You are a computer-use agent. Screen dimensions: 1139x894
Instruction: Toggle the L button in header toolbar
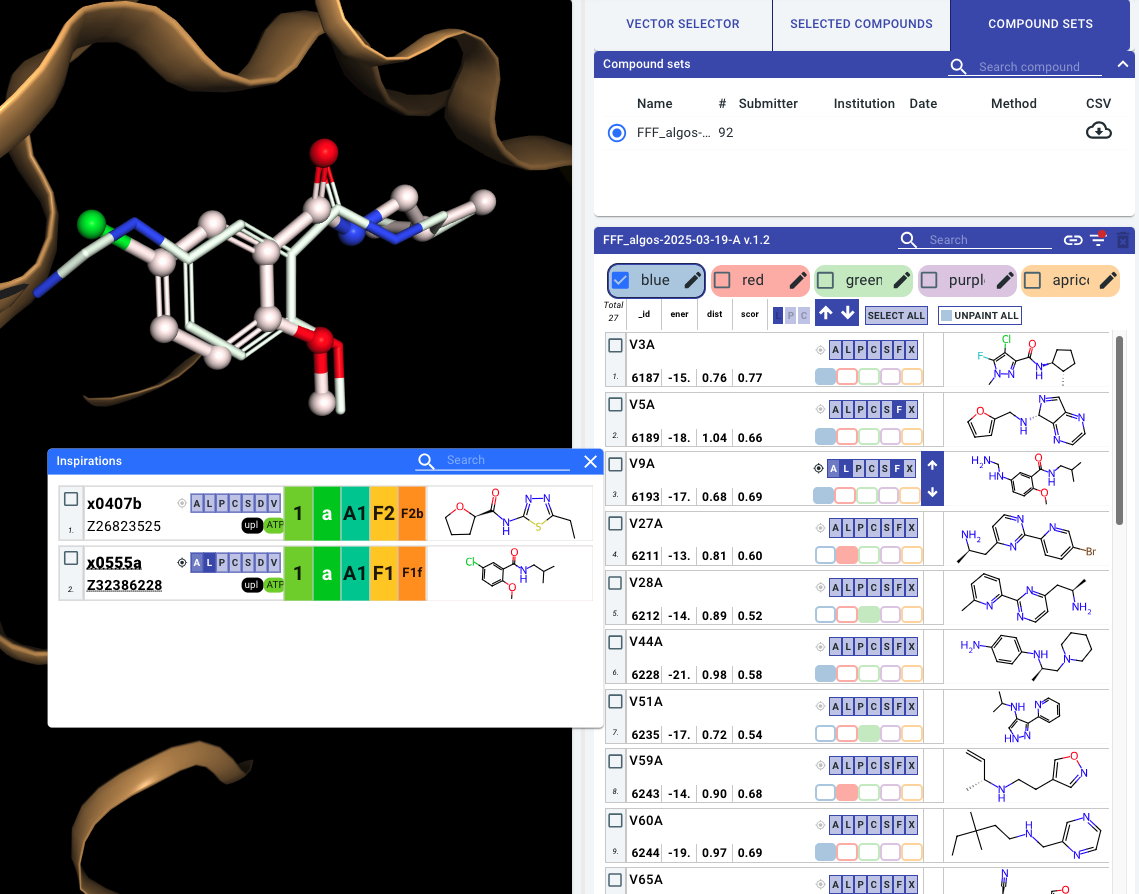(x=778, y=315)
